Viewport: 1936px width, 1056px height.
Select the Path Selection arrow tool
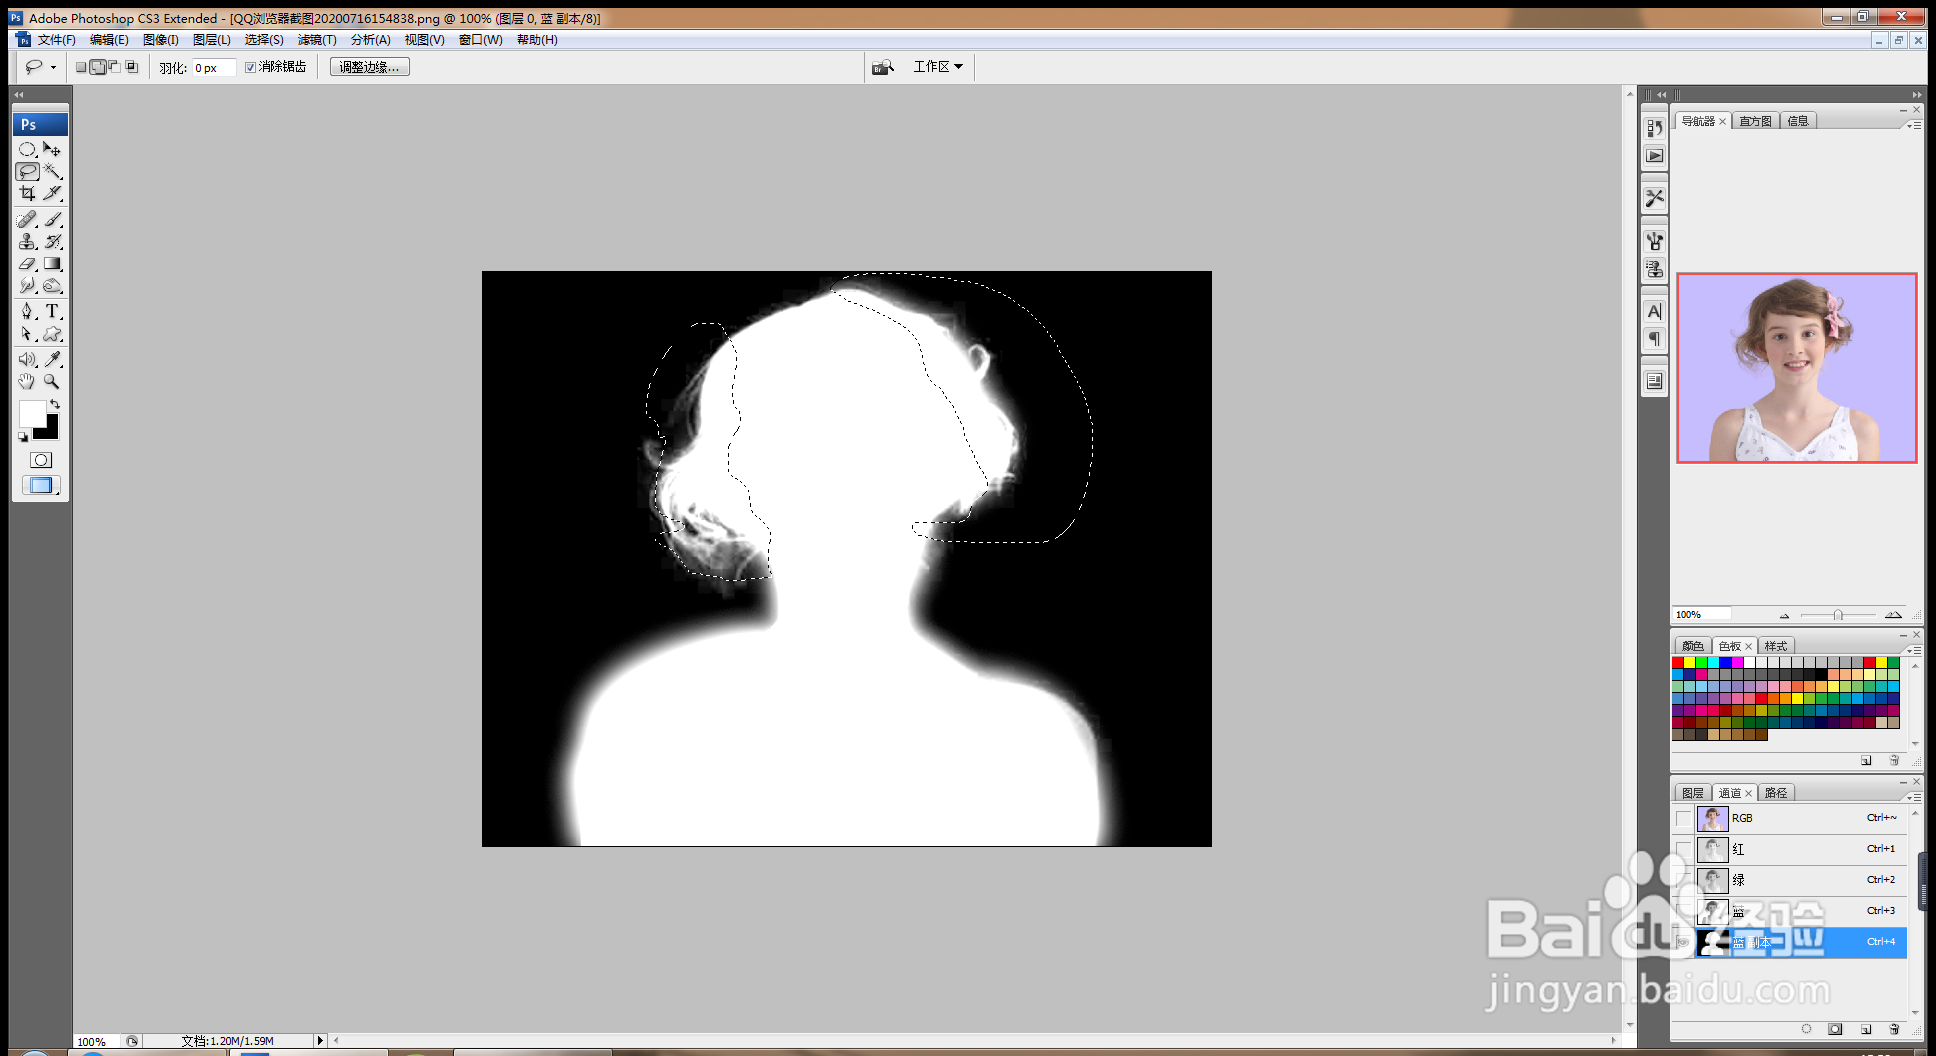tap(27, 334)
